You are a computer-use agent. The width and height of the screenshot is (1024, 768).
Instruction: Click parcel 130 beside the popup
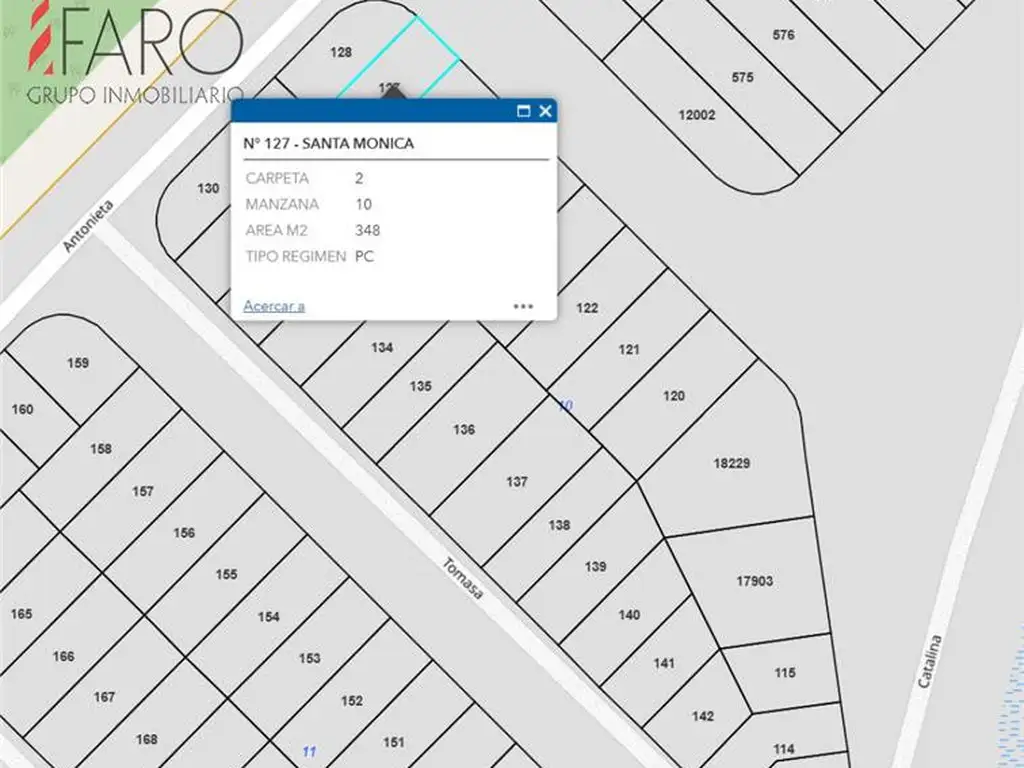tap(208, 188)
